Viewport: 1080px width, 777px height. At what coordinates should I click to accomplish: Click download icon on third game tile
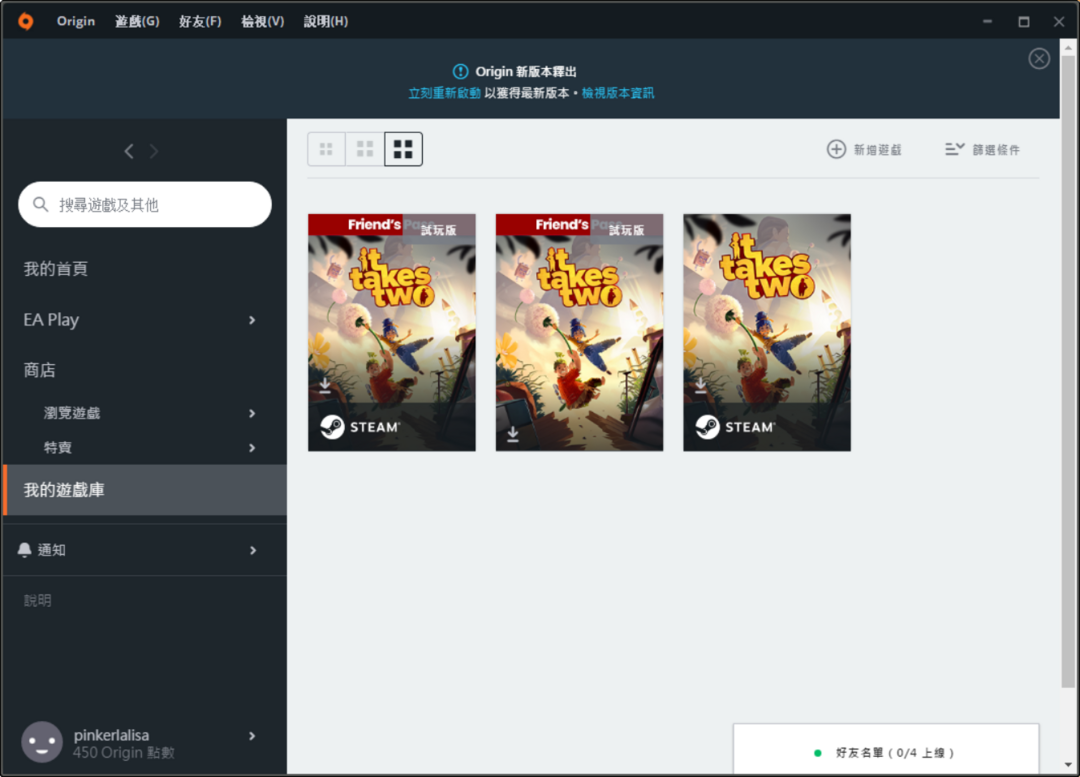pos(700,385)
